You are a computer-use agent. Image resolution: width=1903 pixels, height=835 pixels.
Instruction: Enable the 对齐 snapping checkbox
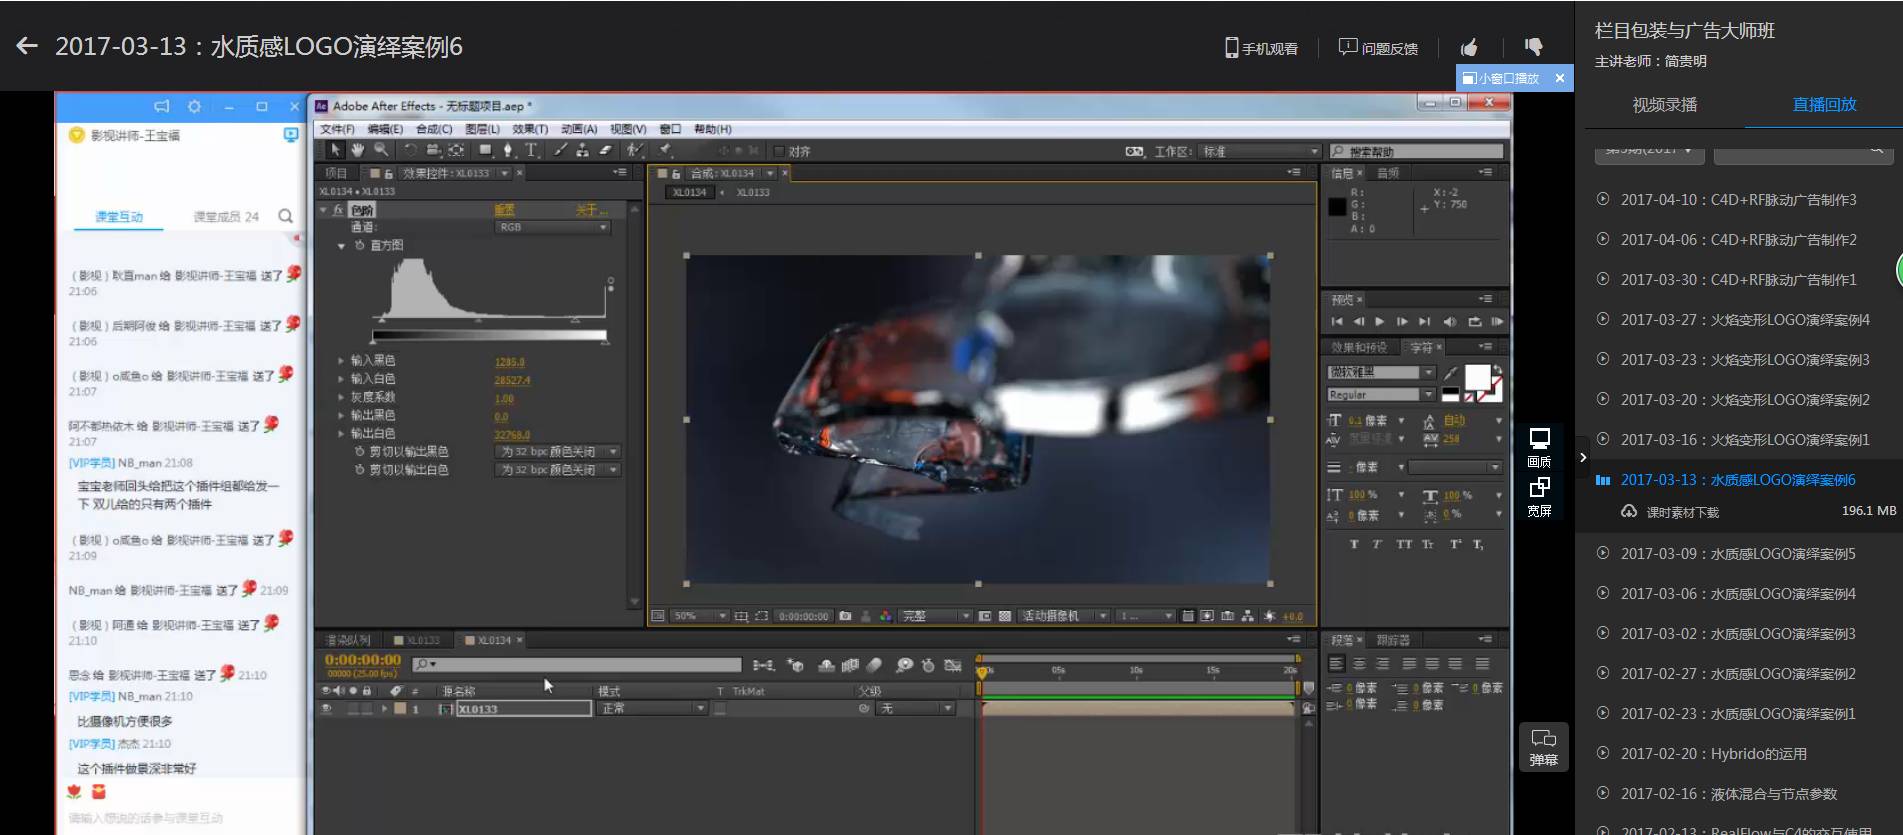click(779, 151)
